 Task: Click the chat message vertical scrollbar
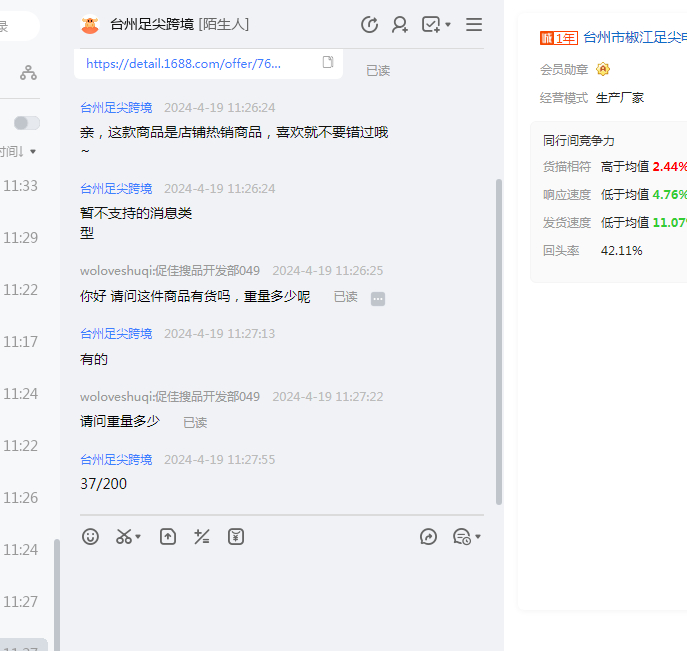point(499,340)
